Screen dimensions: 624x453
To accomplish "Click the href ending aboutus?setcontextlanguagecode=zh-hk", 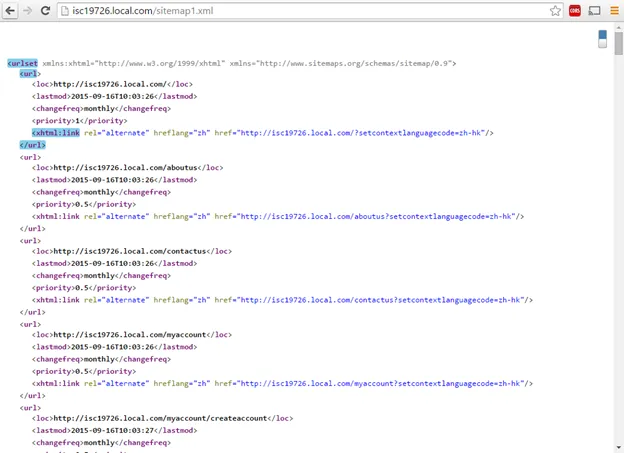I will pyautogui.click(x=376, y=217).
